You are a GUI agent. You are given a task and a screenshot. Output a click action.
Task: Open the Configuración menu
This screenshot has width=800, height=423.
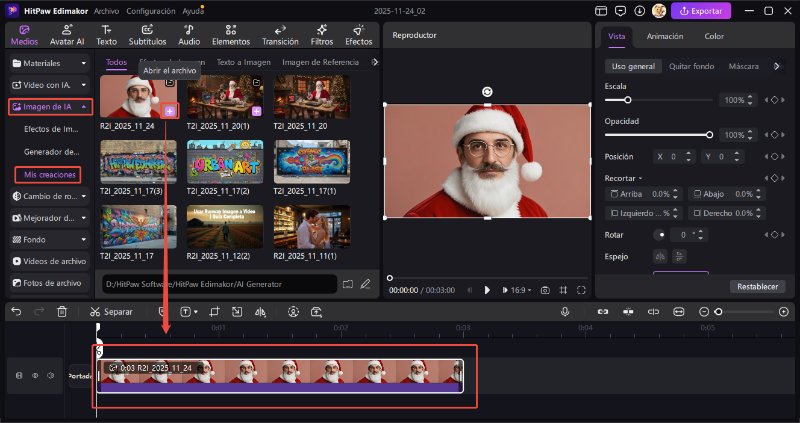point(151,11)
